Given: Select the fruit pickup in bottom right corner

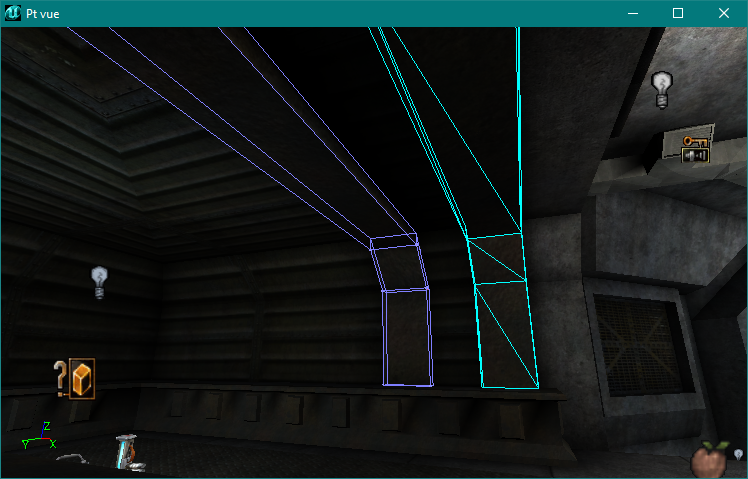Looking at the screenshot, I should [711, 461].
